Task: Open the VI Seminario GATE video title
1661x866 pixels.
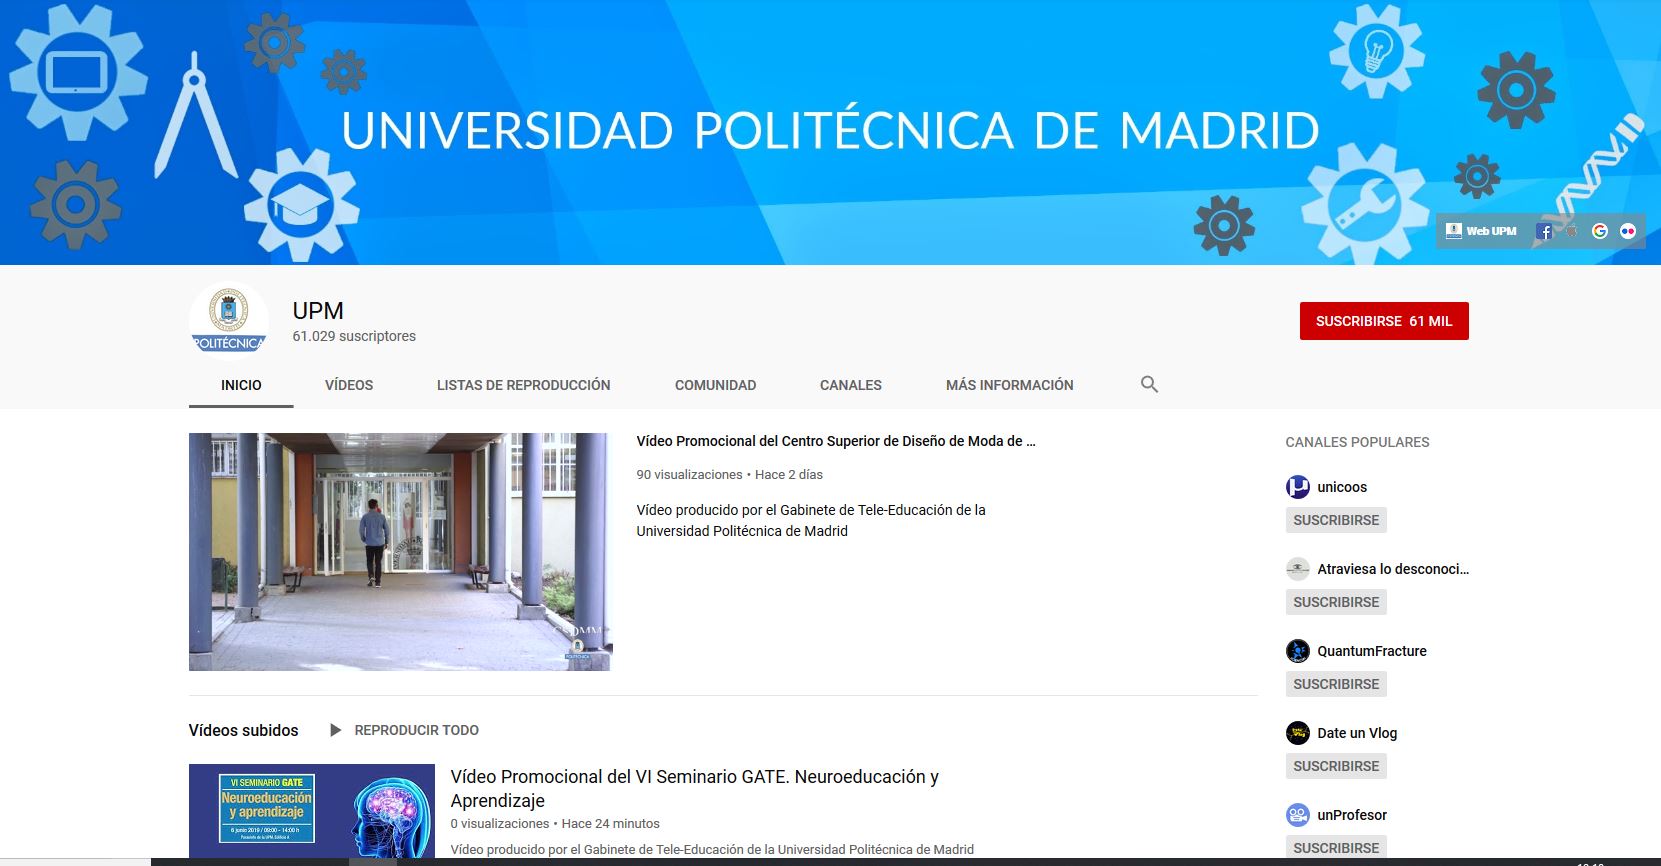Action: [x=694, y=788]
